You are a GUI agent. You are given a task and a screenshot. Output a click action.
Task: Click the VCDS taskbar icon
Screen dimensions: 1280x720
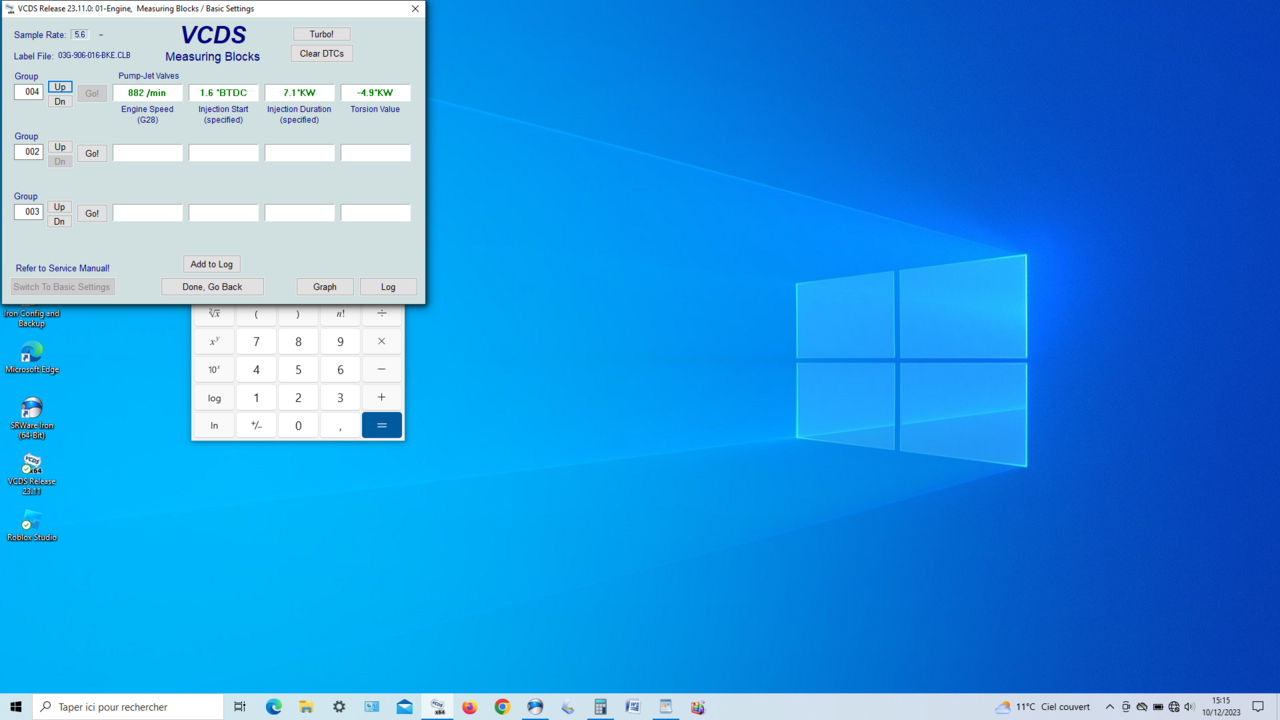(437, 707)
